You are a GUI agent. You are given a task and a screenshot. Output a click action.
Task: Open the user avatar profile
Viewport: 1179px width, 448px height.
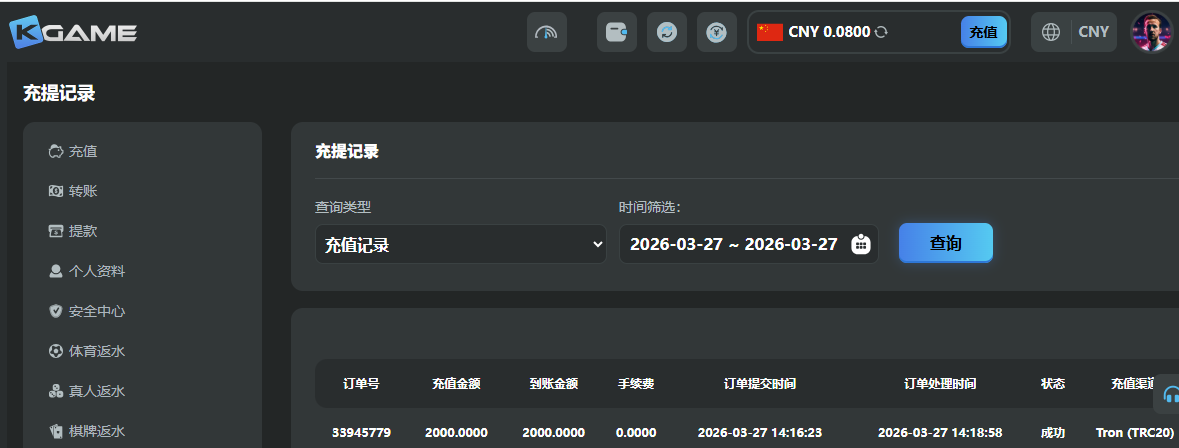pyautogui.click(x=1150, y=32)
